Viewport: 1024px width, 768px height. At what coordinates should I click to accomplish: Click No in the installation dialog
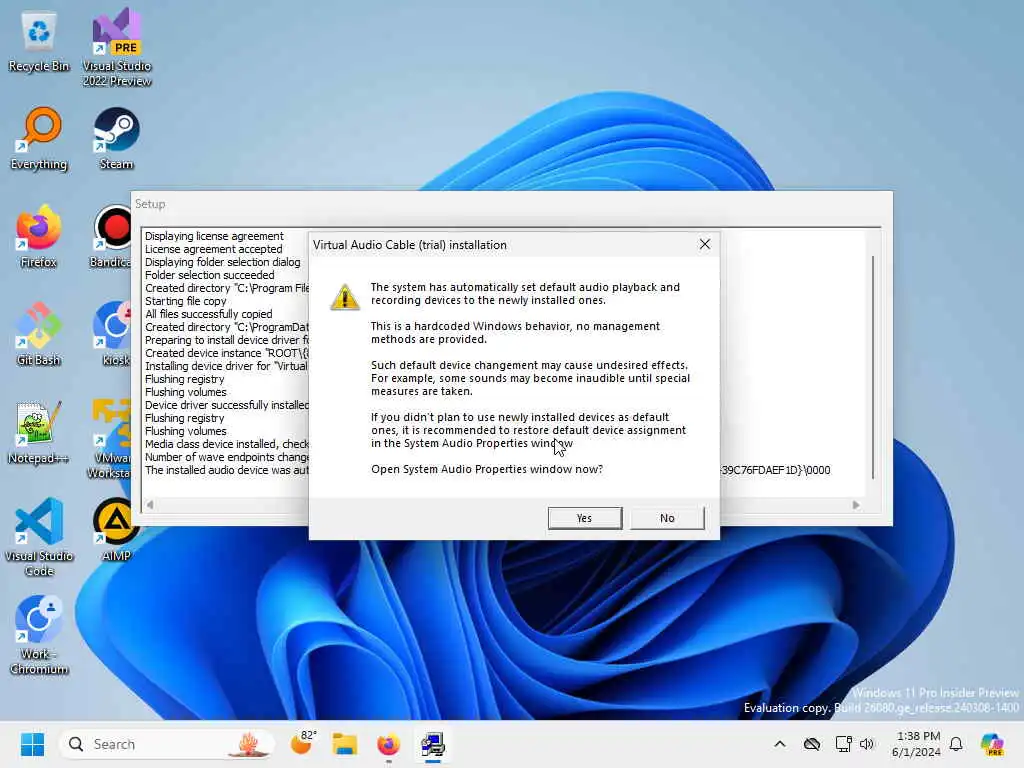(667, 518)
